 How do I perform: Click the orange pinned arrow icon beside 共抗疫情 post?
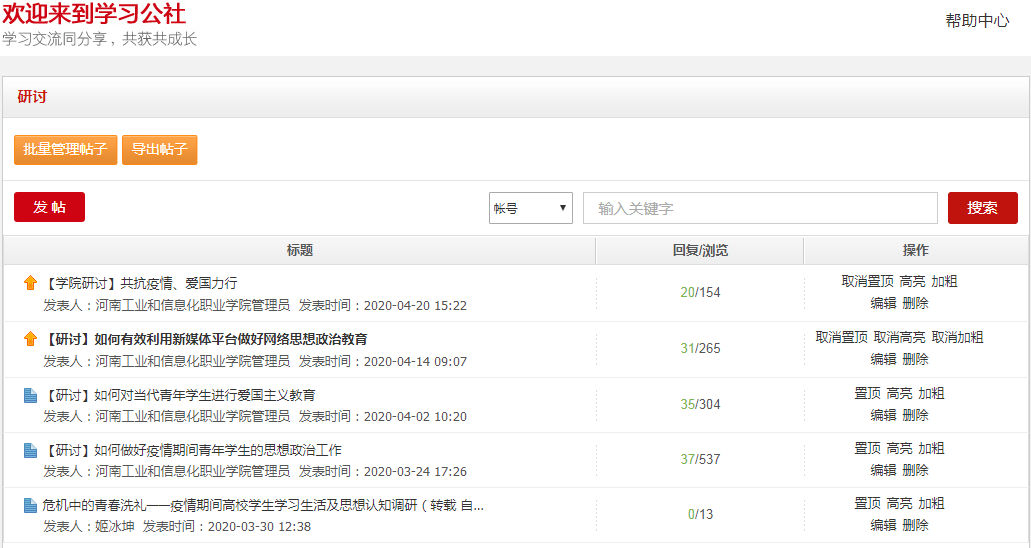coord(30,284)
